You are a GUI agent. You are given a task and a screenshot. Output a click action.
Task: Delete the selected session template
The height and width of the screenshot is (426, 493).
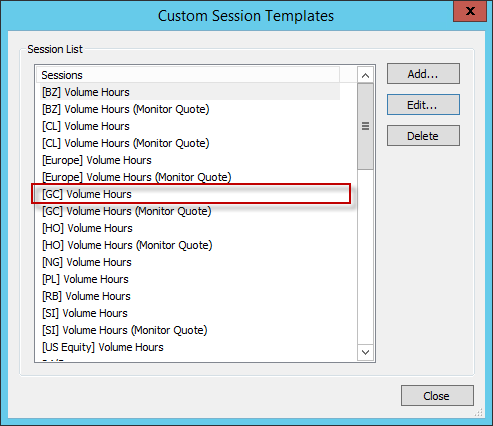click(423, 136)
